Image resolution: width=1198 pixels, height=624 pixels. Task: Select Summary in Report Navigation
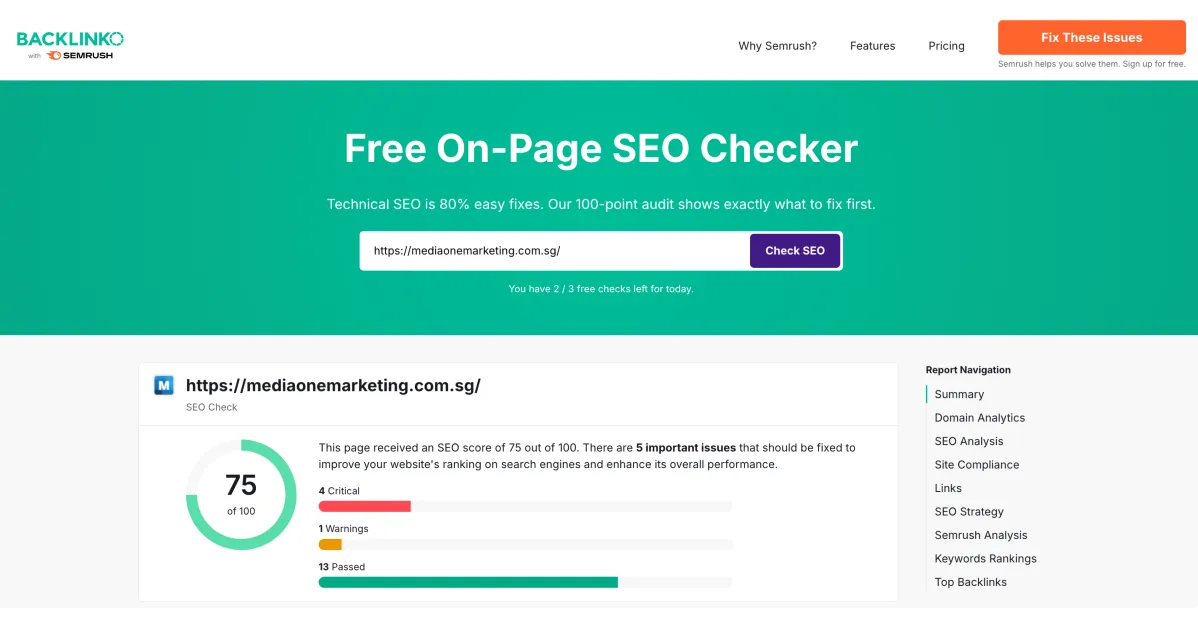pyautogui.click(x=958, y=394)
